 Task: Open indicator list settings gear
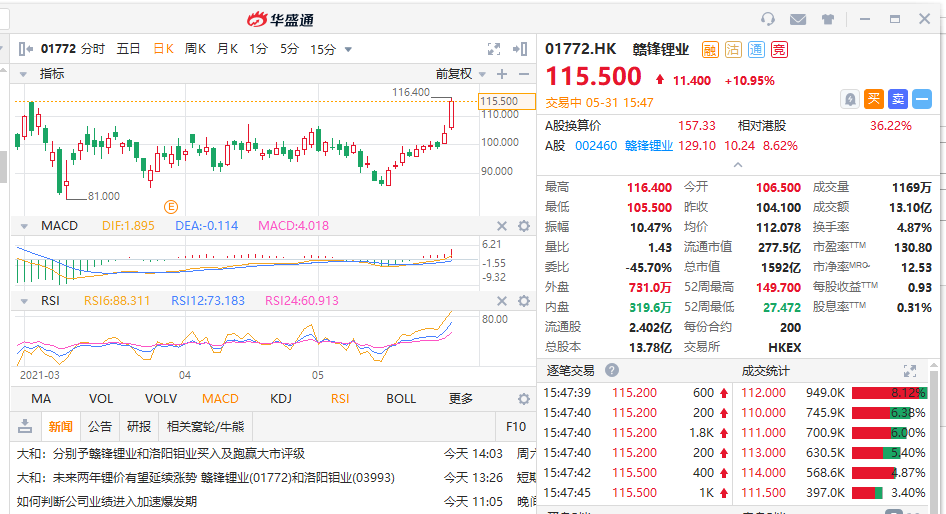tap(524, 399)
